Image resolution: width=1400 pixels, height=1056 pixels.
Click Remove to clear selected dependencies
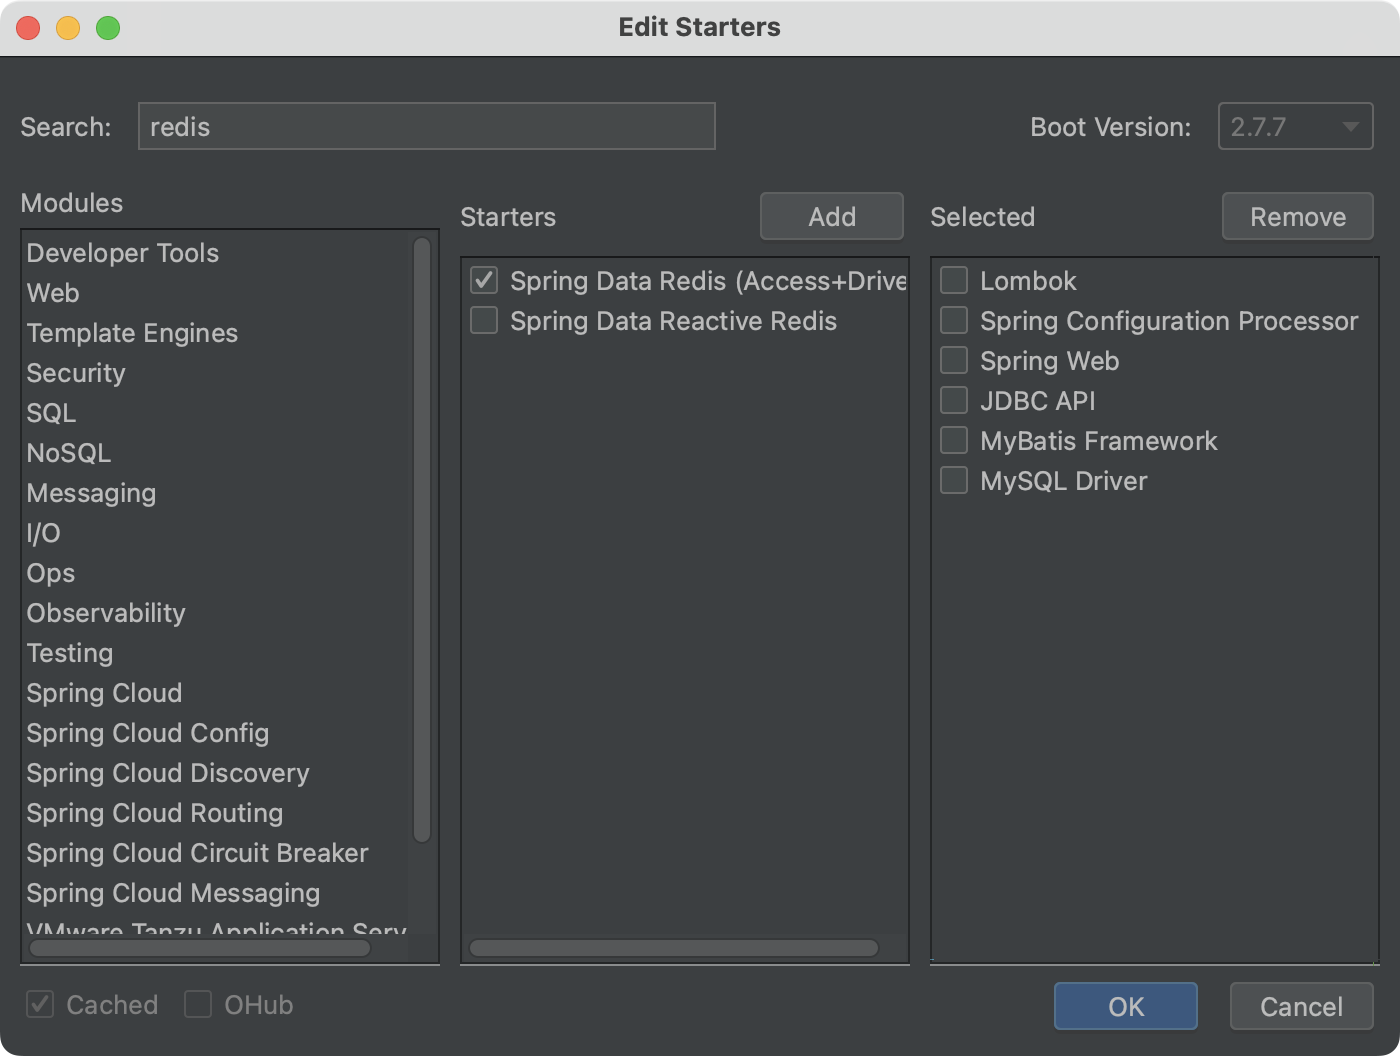[1297, 216]
